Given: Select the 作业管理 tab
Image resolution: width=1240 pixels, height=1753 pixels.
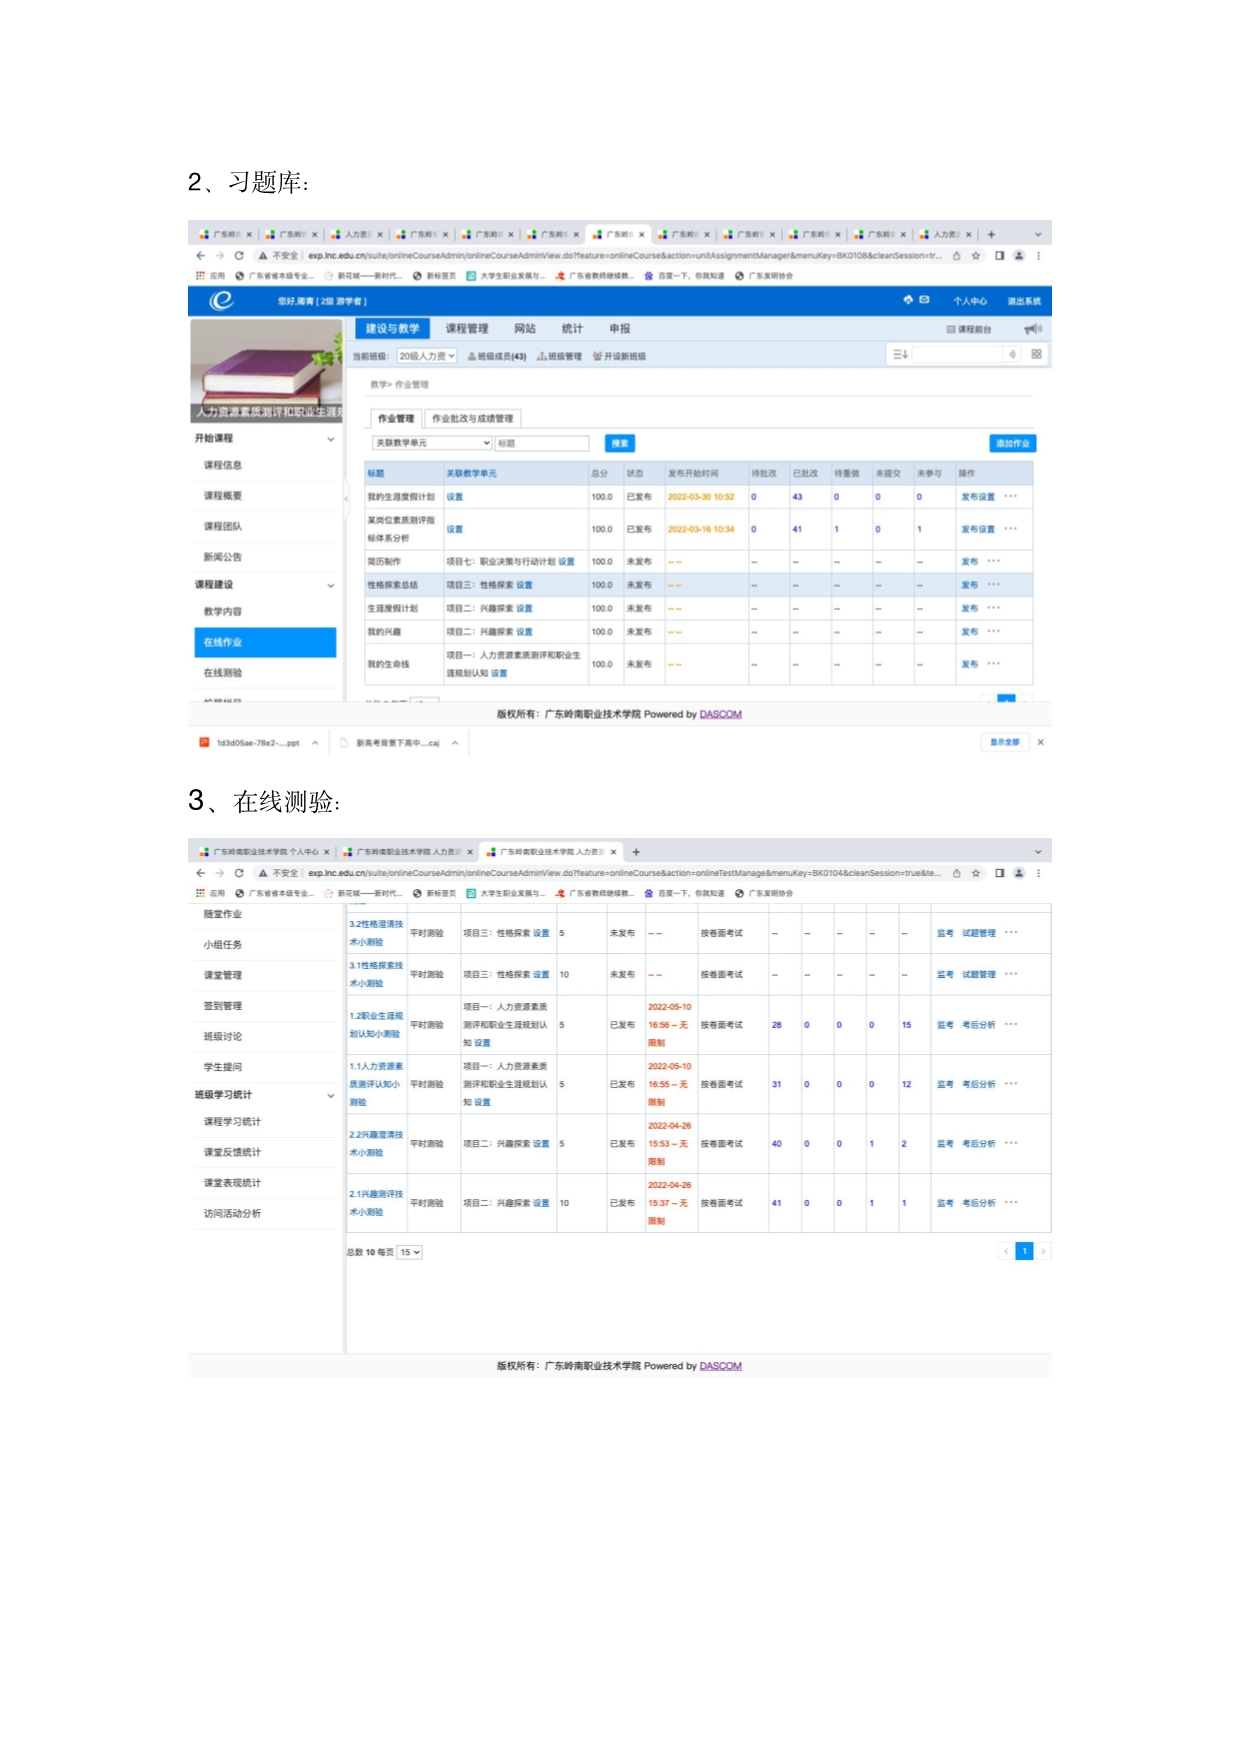Looking at the screenshot, I should click(x=396, y=419).
